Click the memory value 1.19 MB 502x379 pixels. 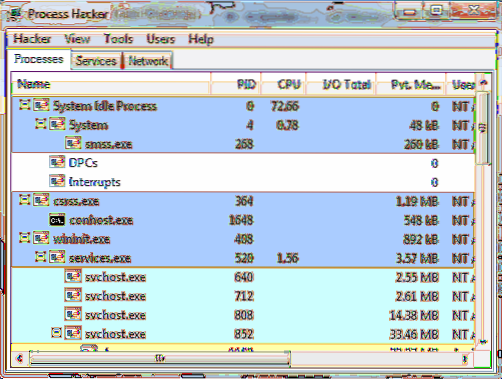(x=417, y=201)
